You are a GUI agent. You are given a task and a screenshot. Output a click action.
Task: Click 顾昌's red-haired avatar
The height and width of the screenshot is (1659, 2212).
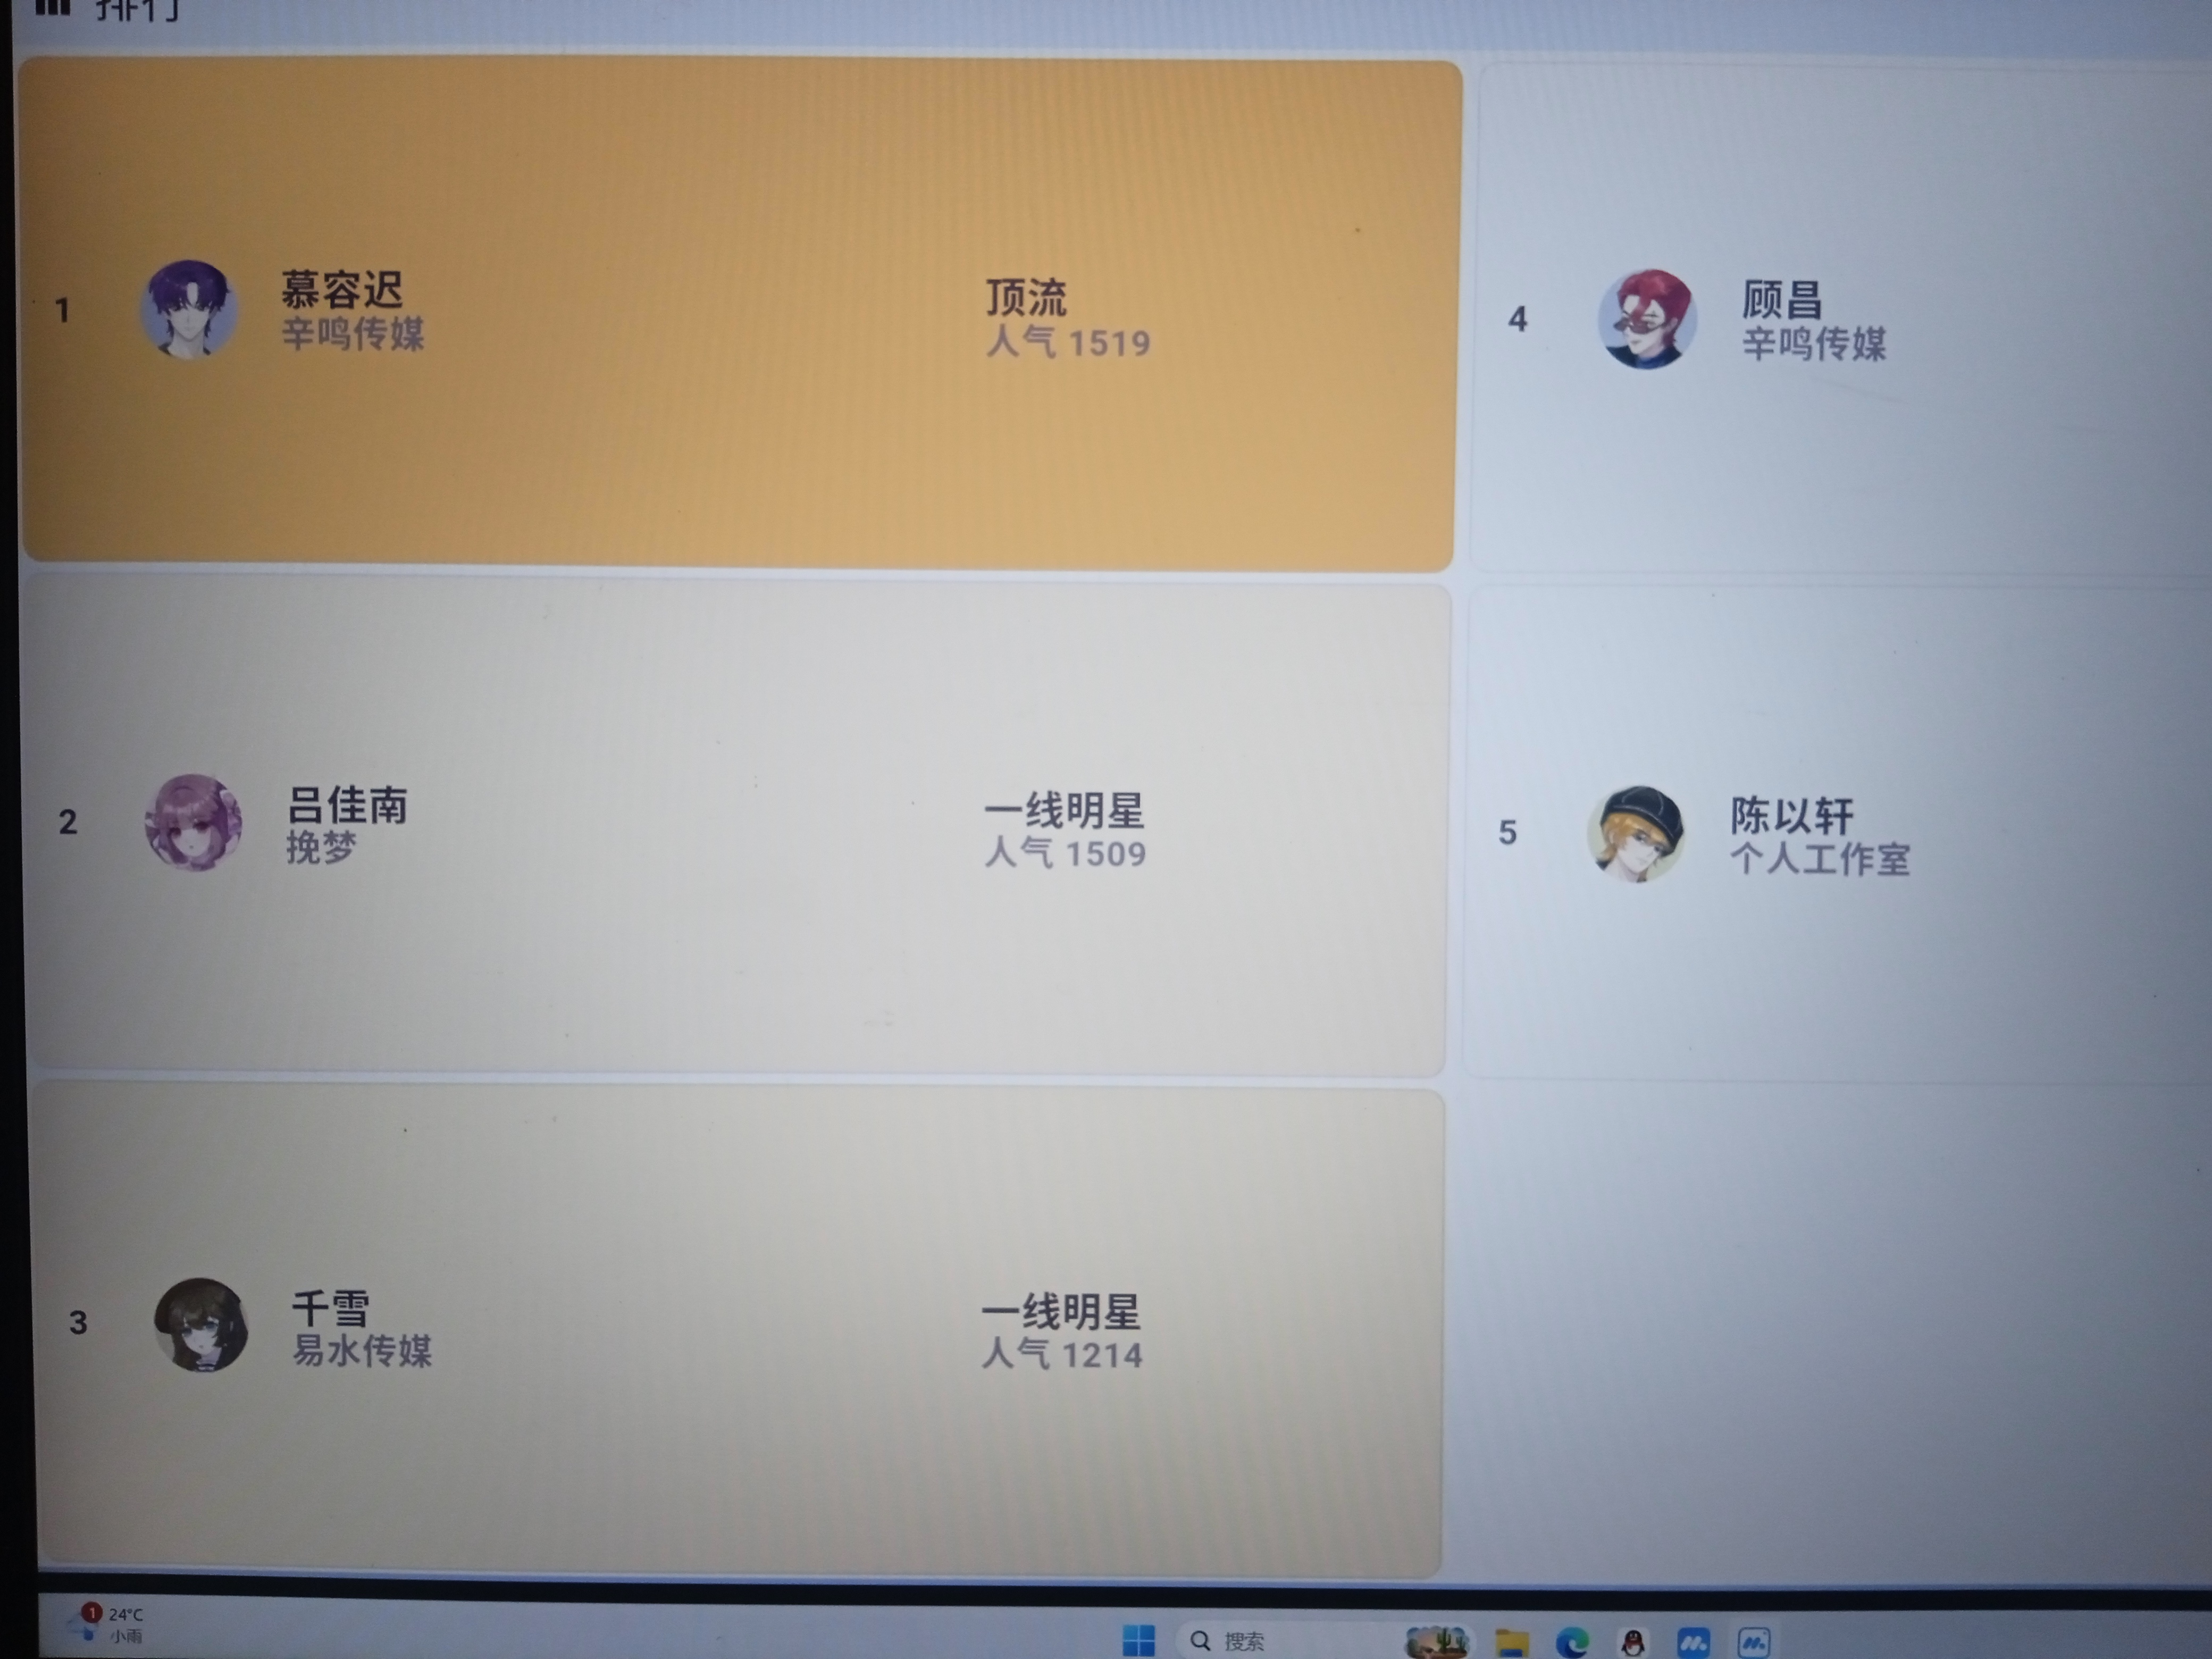click(1647, 319)
